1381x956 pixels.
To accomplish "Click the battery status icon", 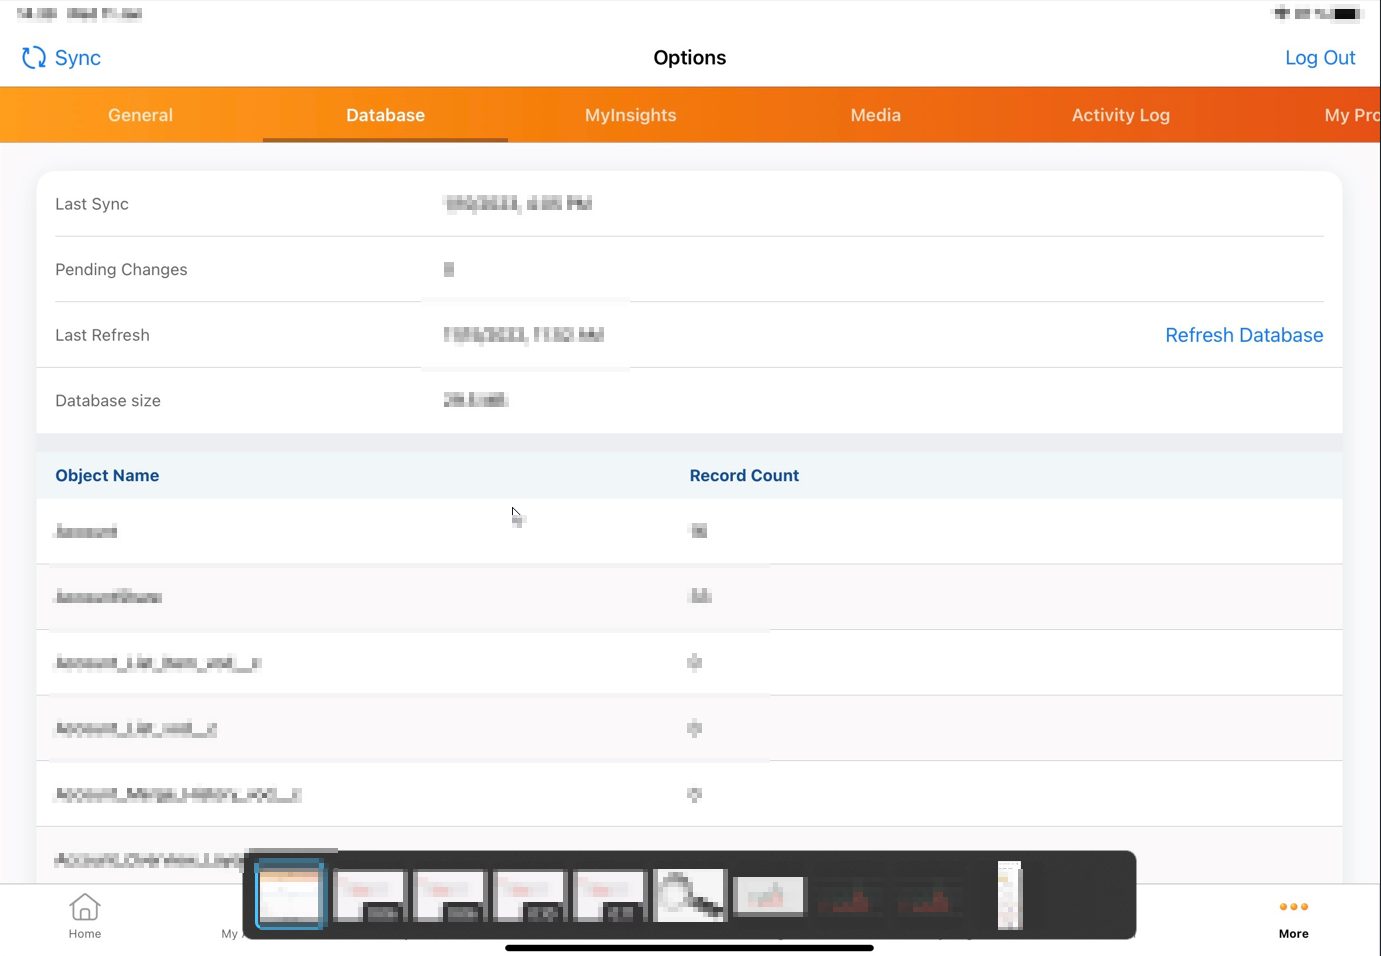I will [1346, 14].
